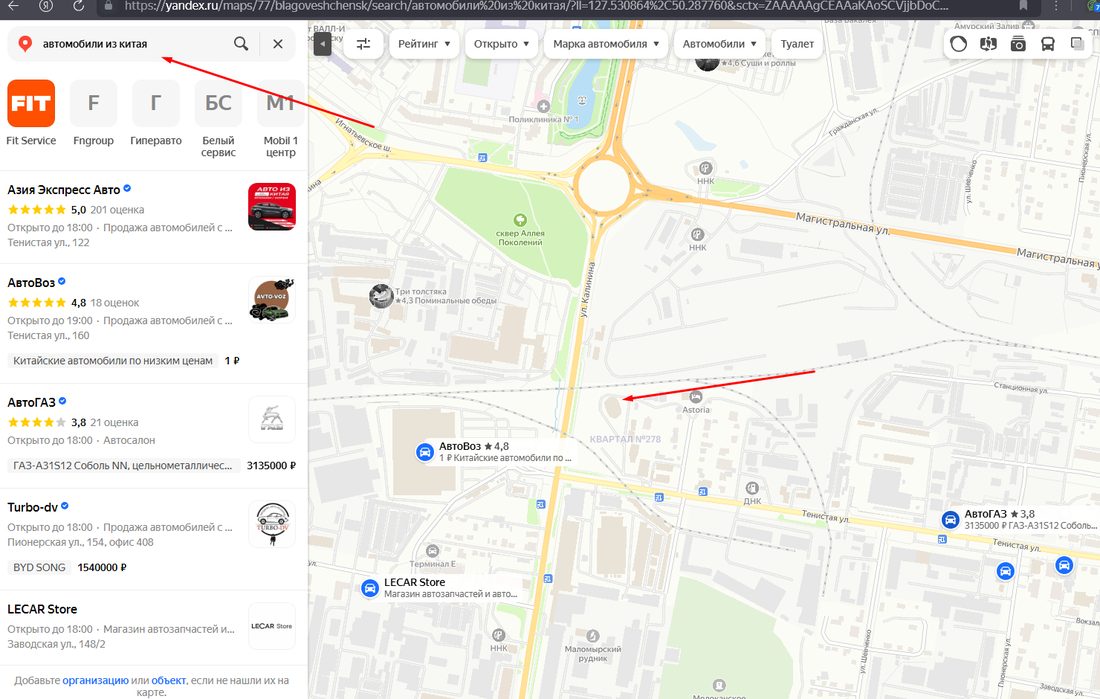Select the сквер Аллея Поколений park marker
Image resolution: width=1100 pixels, height=699 pixels.
coord(520,220)
